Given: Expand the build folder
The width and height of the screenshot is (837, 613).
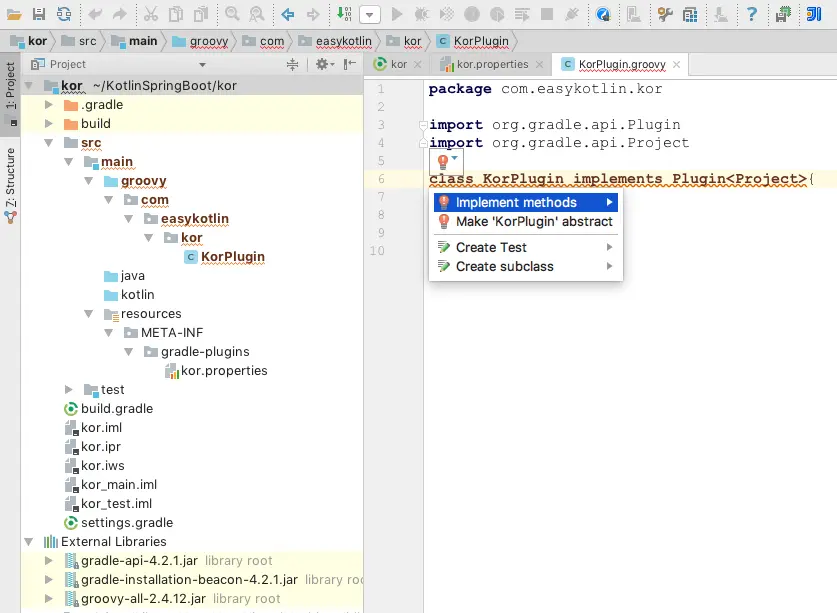Looking at the screenshot, I should (49, 124).
